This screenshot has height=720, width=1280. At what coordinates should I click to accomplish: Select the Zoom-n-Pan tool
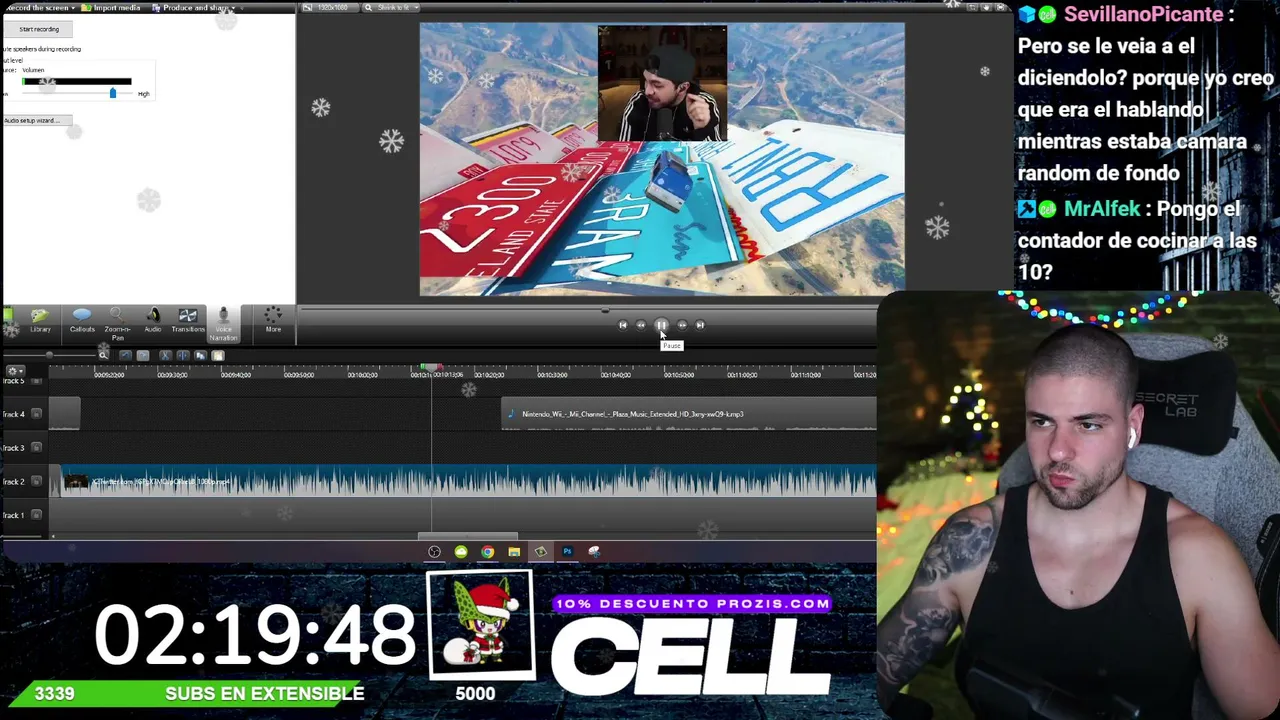(x=117, y=324)
